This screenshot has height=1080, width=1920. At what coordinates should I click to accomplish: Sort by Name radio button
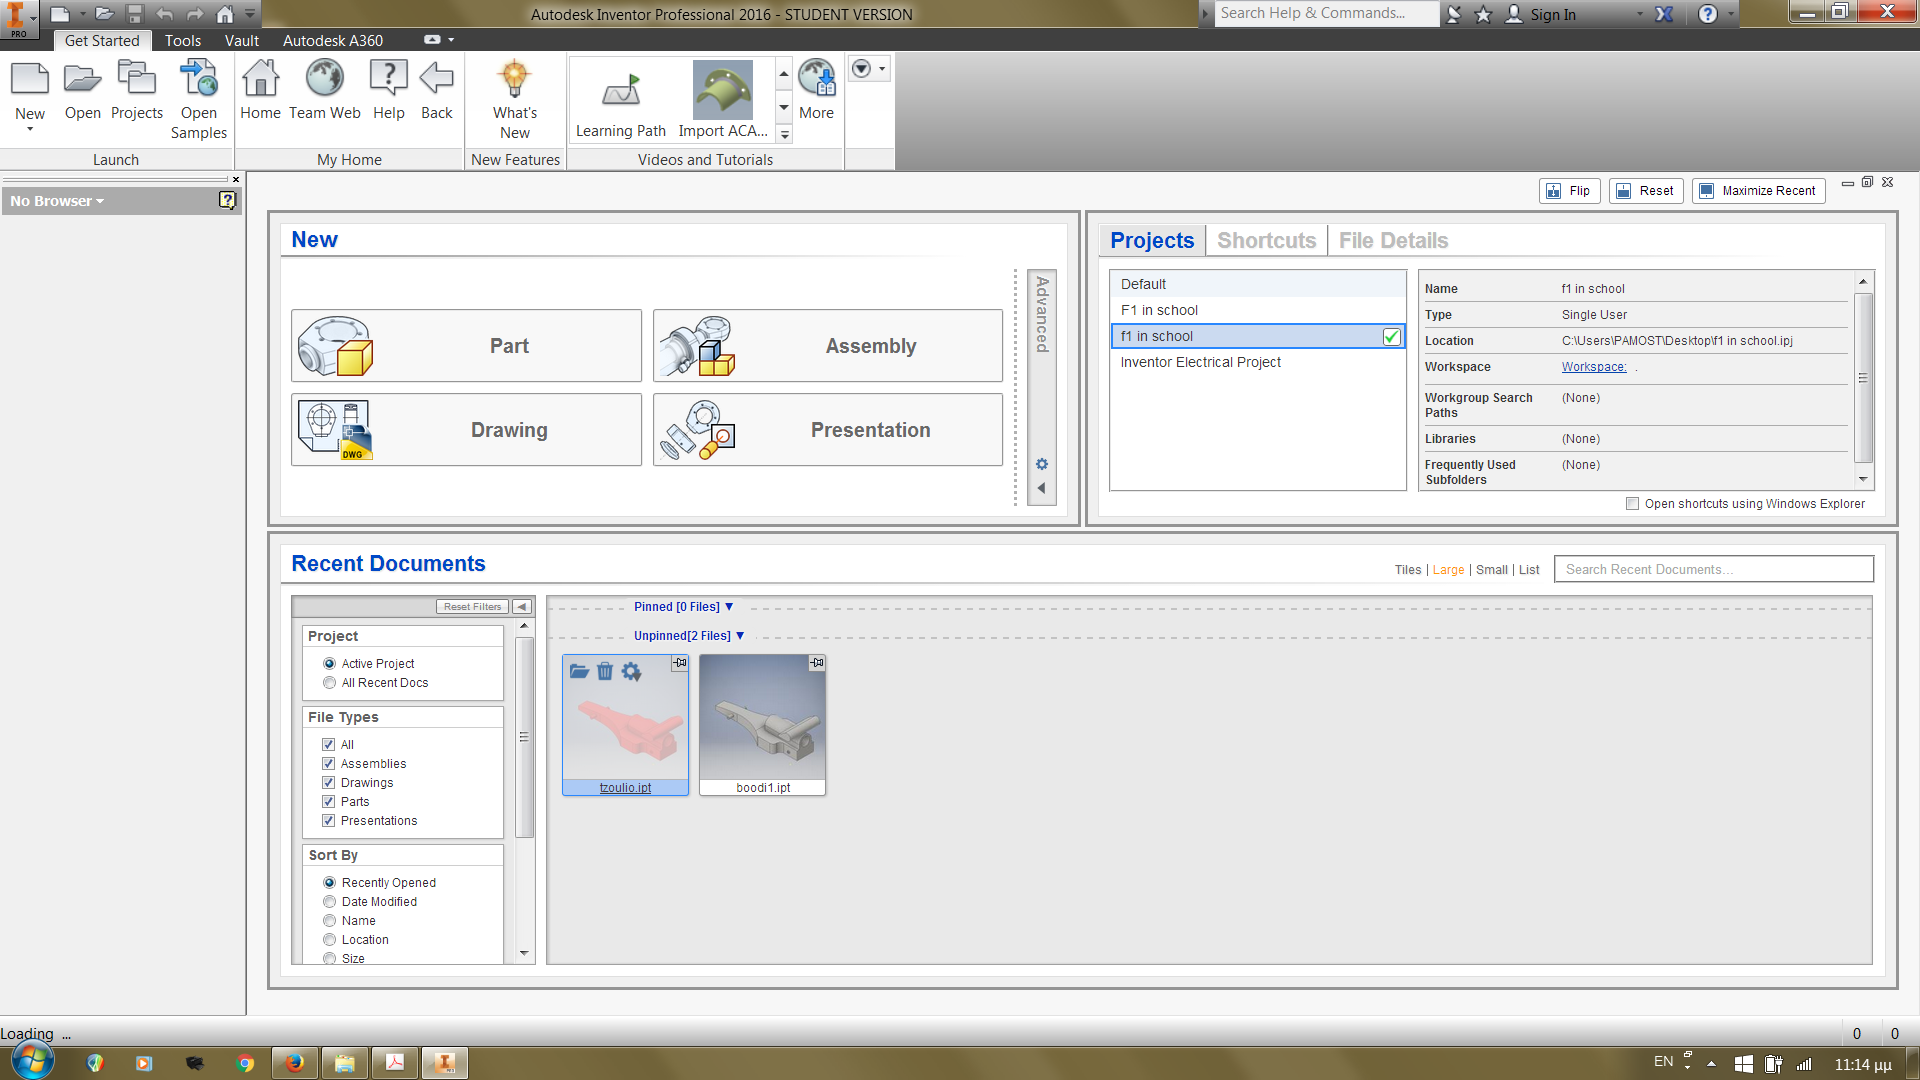(x=329, y=921)
